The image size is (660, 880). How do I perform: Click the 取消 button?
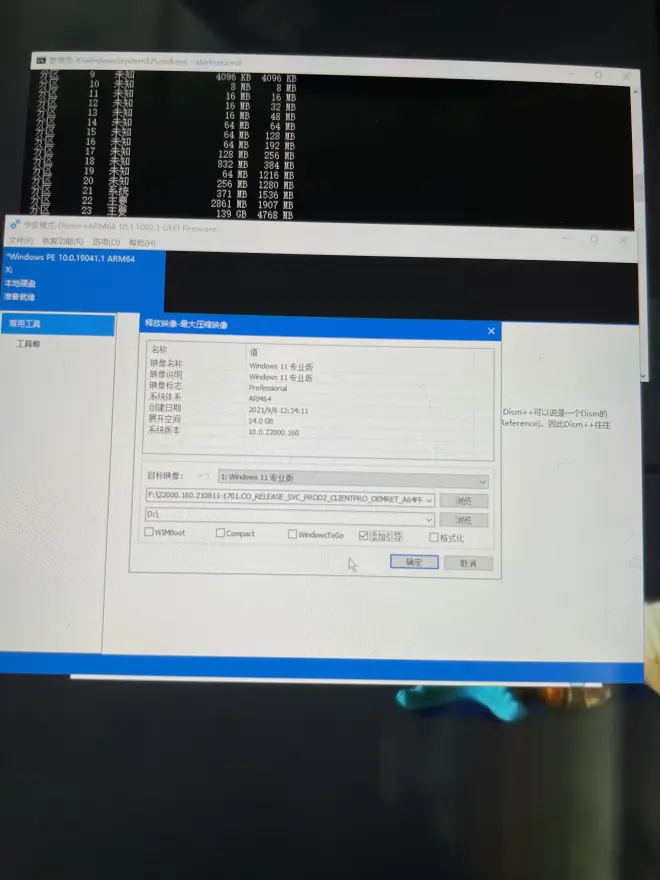(x=468, y=563)
